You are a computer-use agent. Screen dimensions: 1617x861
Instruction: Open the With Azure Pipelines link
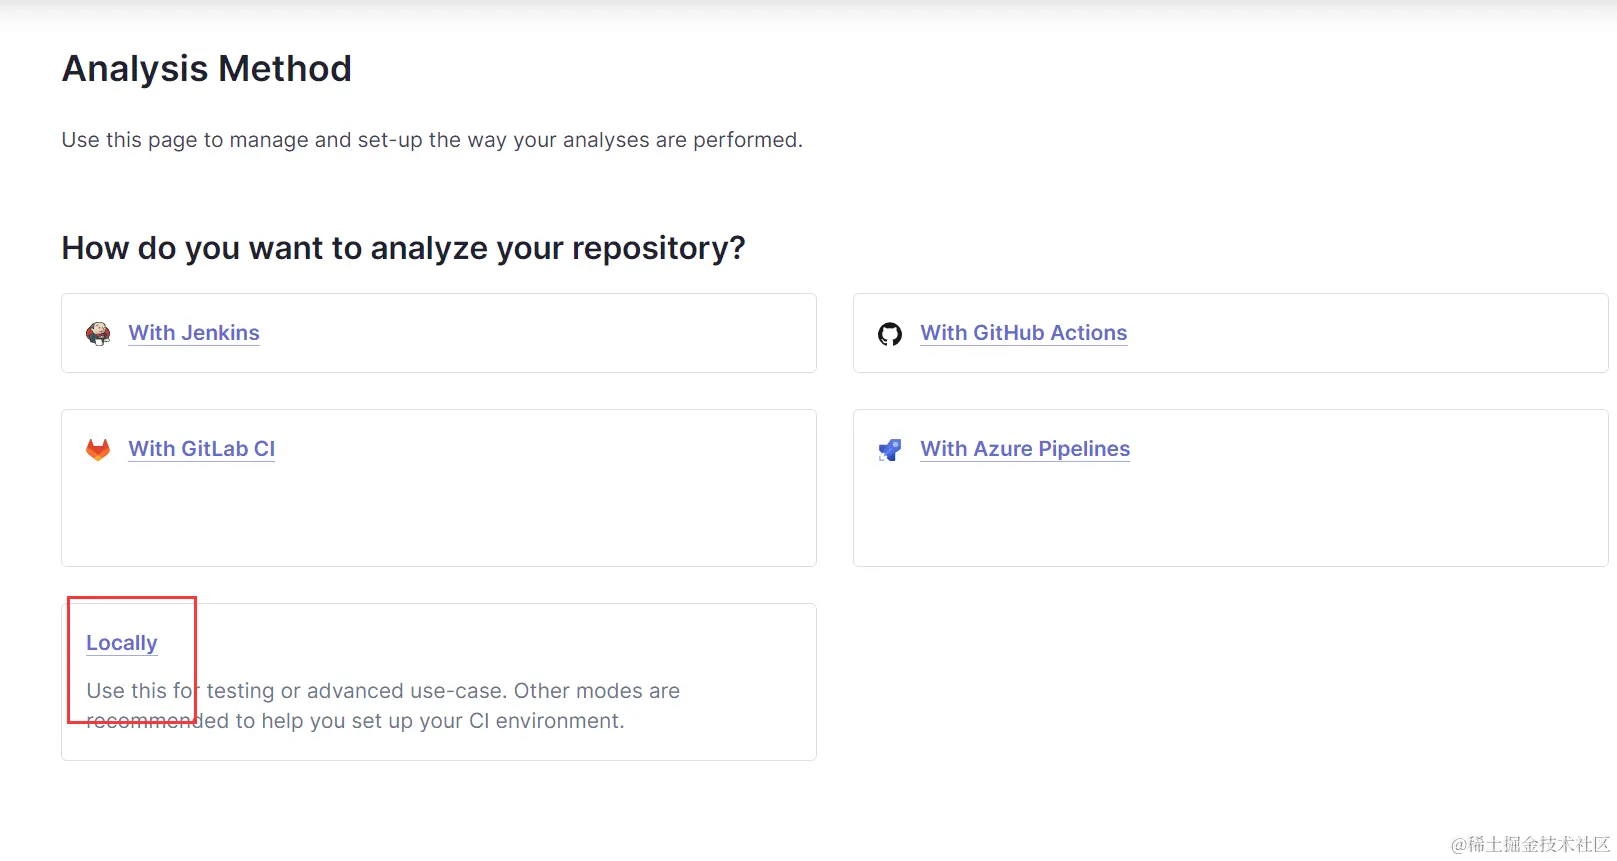1025,449
